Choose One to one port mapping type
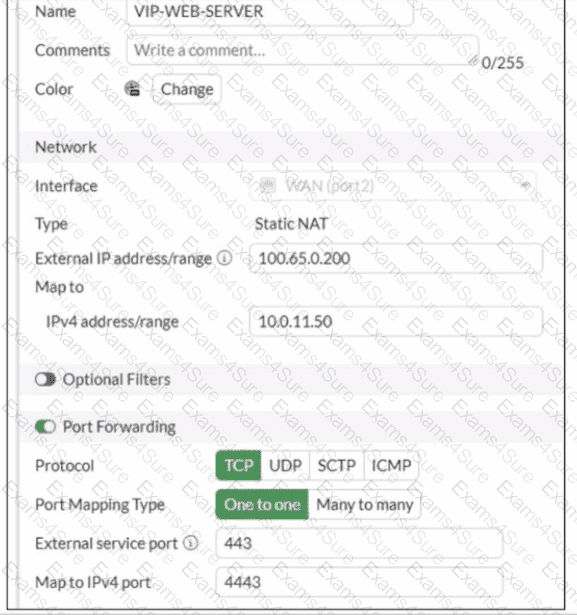Image resolution: width=577 pixels, height=615 pixels. (262, 504)
